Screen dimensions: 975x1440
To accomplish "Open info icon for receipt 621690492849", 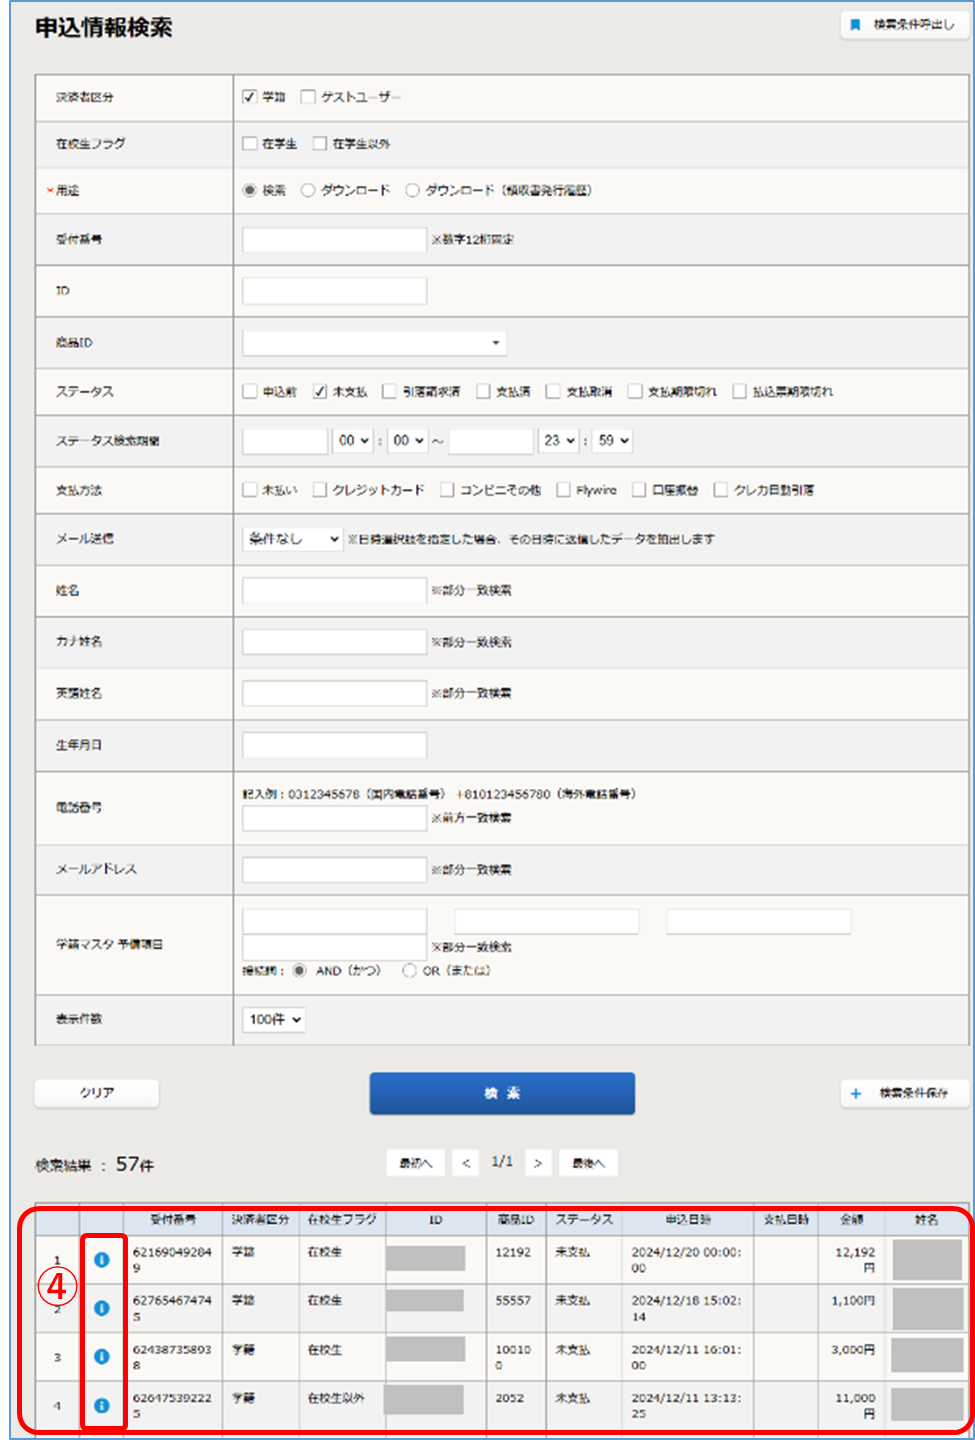I will tap(101, 1259).
